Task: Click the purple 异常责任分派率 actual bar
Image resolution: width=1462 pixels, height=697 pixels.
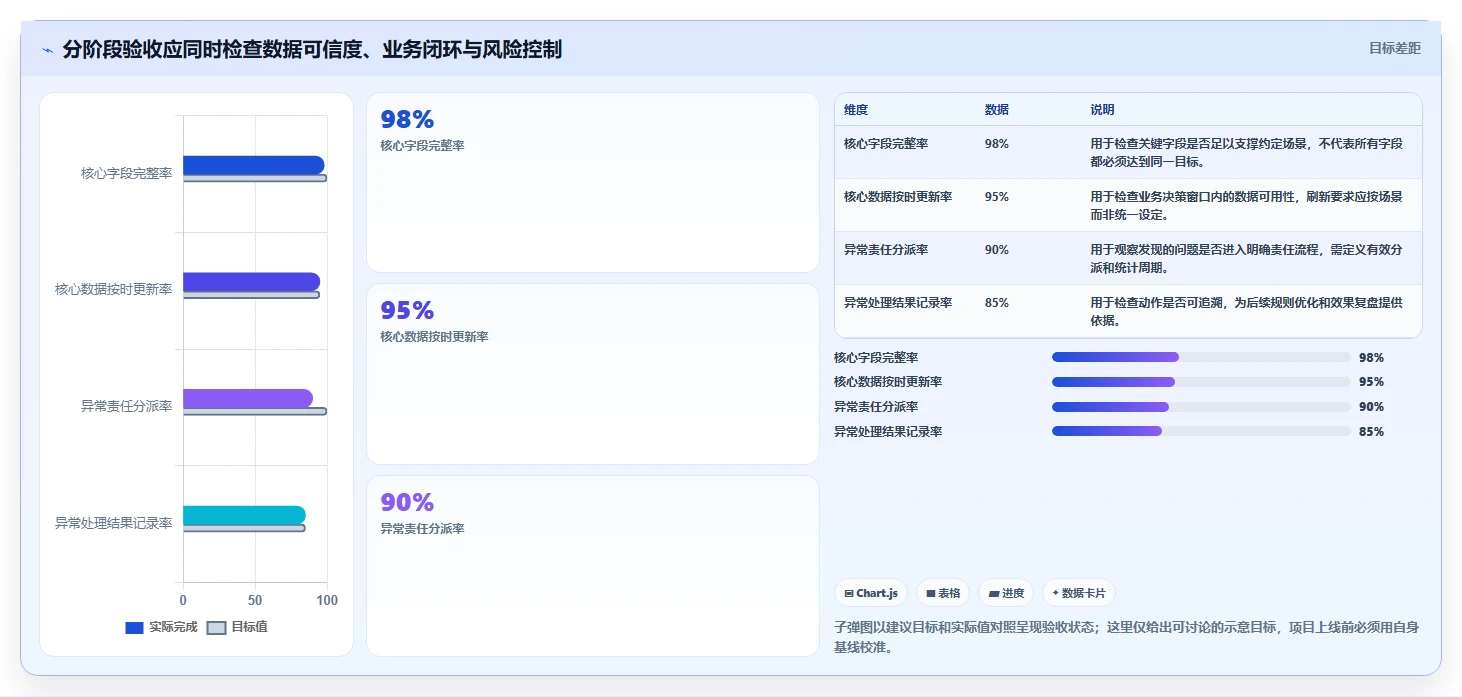Action: [248, 398]
